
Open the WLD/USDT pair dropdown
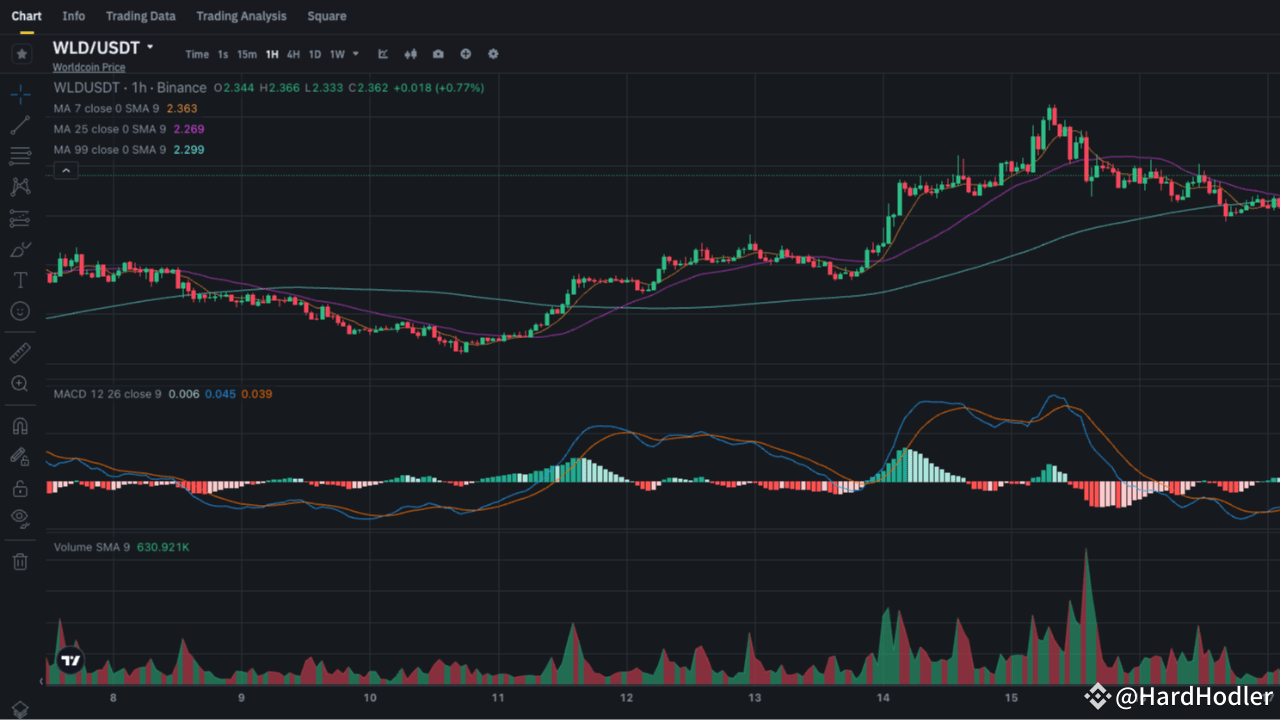[x=150, y=47]
